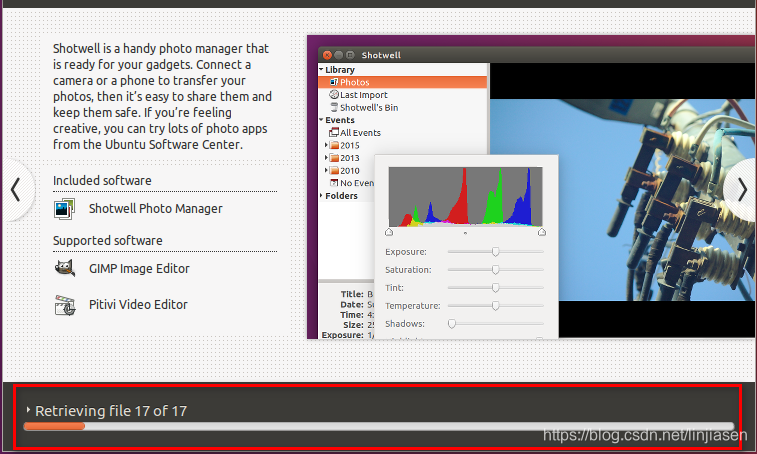The image size is (757, 454).
Task: Click the photo preview in Shotwell
Action: pos(623,200)
